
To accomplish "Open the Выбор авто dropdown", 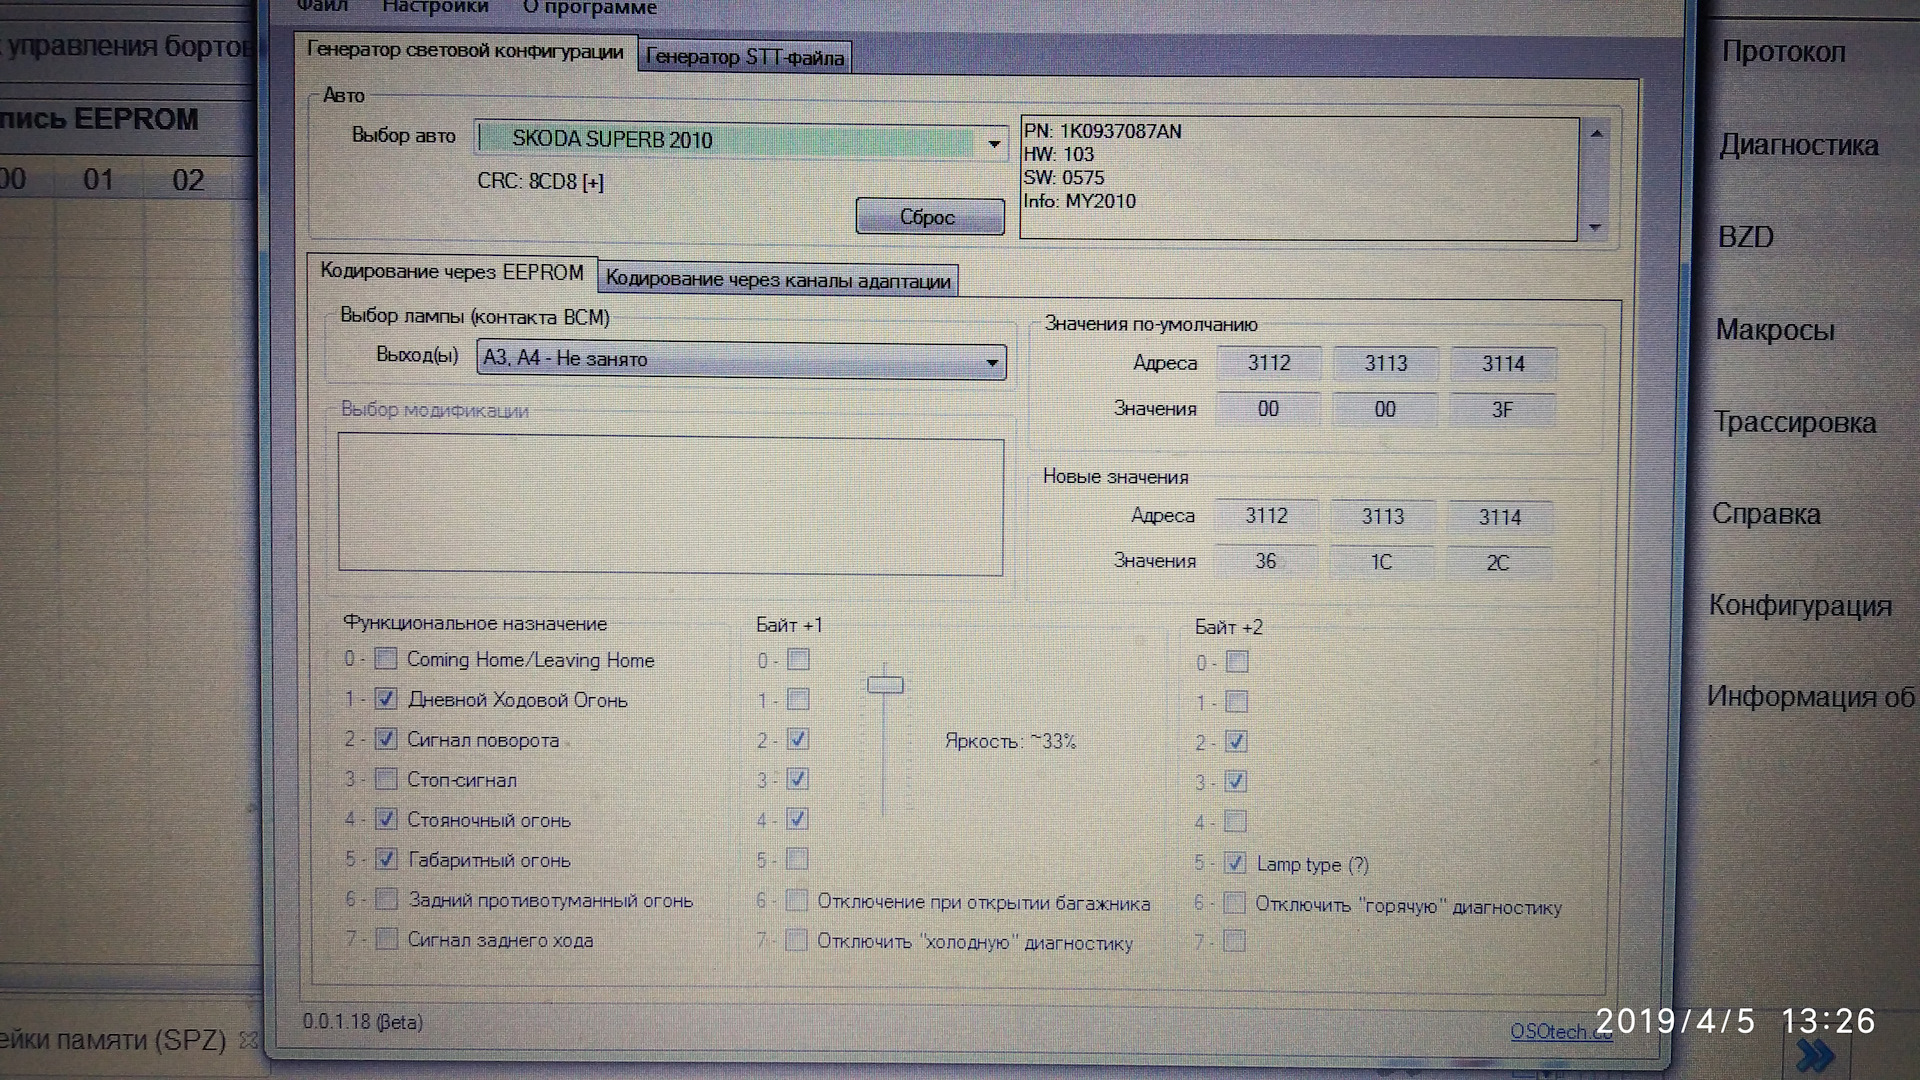I will (993, 142).
